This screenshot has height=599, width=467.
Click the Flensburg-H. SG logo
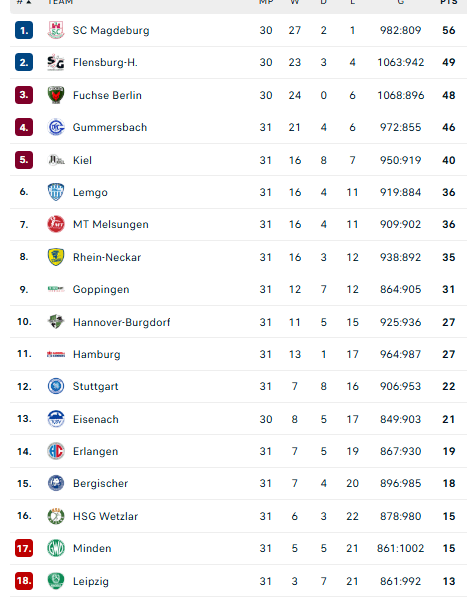[x=56, y=62]
